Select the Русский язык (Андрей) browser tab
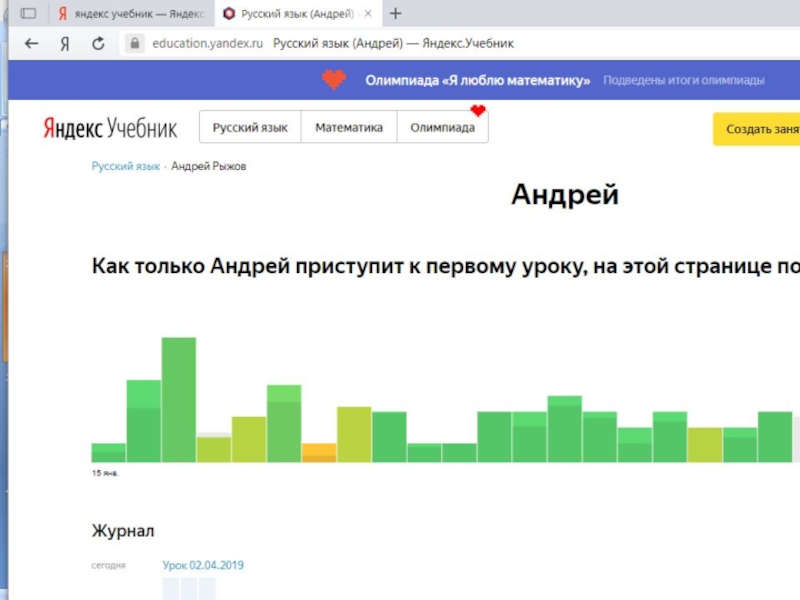 point(297,14)
